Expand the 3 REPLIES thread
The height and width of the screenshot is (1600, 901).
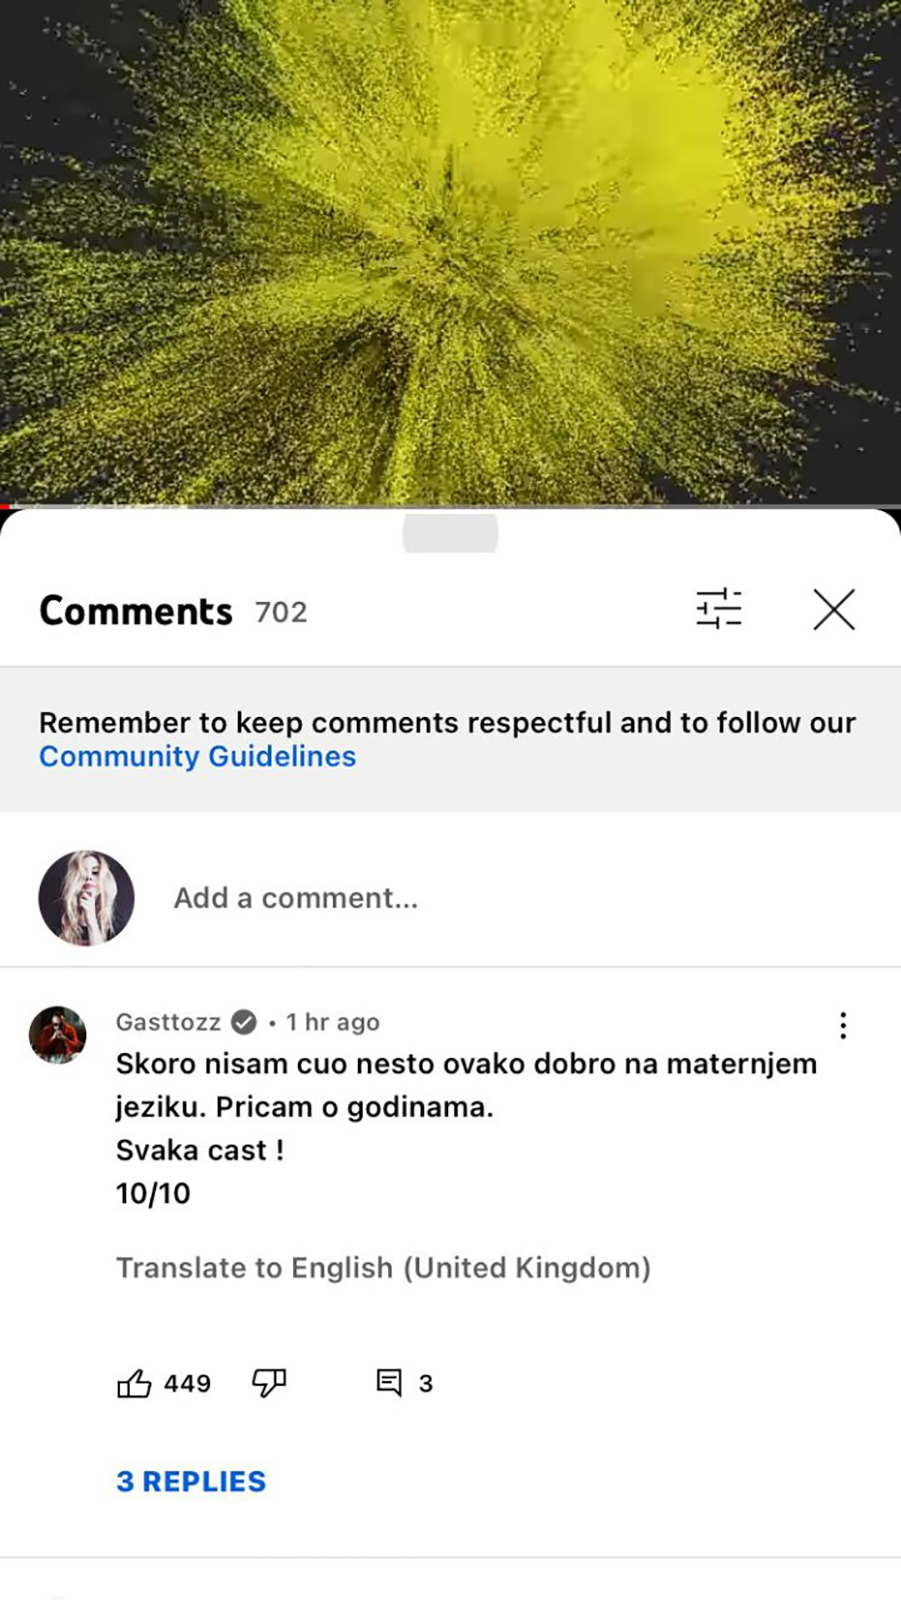point(191,1481)
